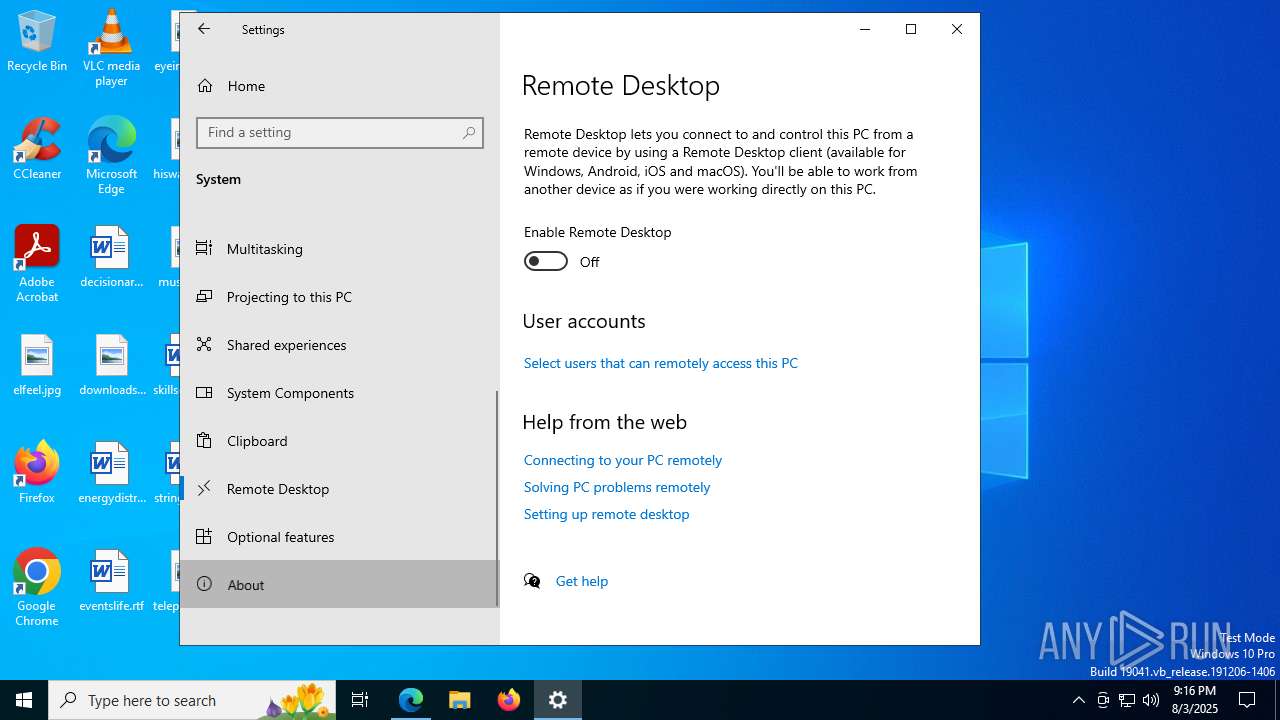Open File Explorer from the taskbar
The width and height of the screenshot is (1280, 720).
[460, 700]
